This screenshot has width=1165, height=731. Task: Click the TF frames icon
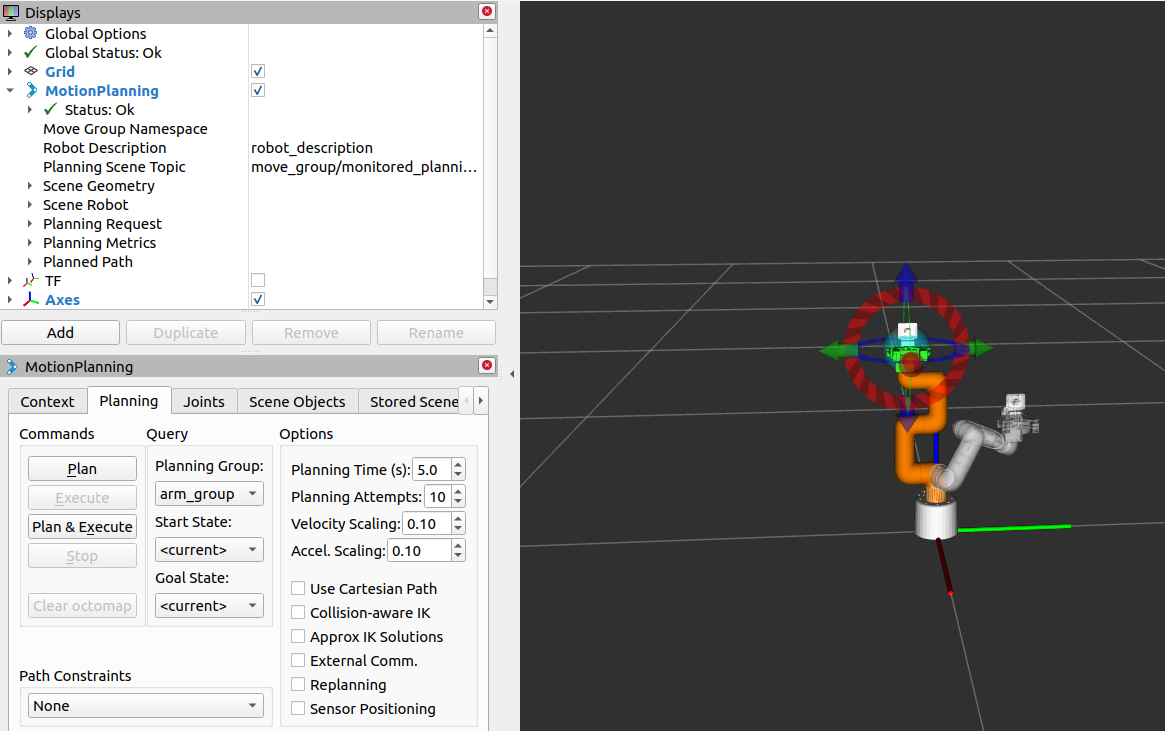[30, 281]
